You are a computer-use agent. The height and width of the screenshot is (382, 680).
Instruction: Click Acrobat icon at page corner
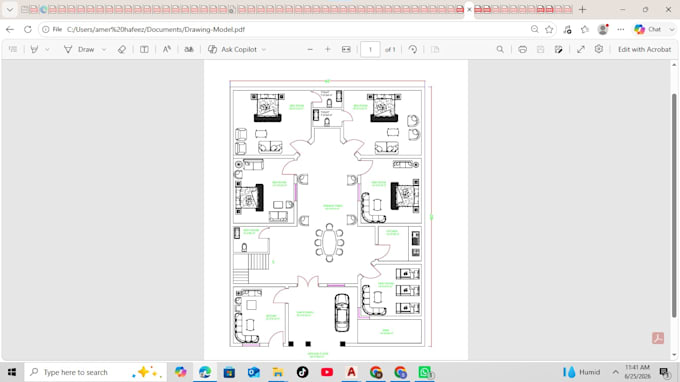pyautogui.click(x=658, y=338)
